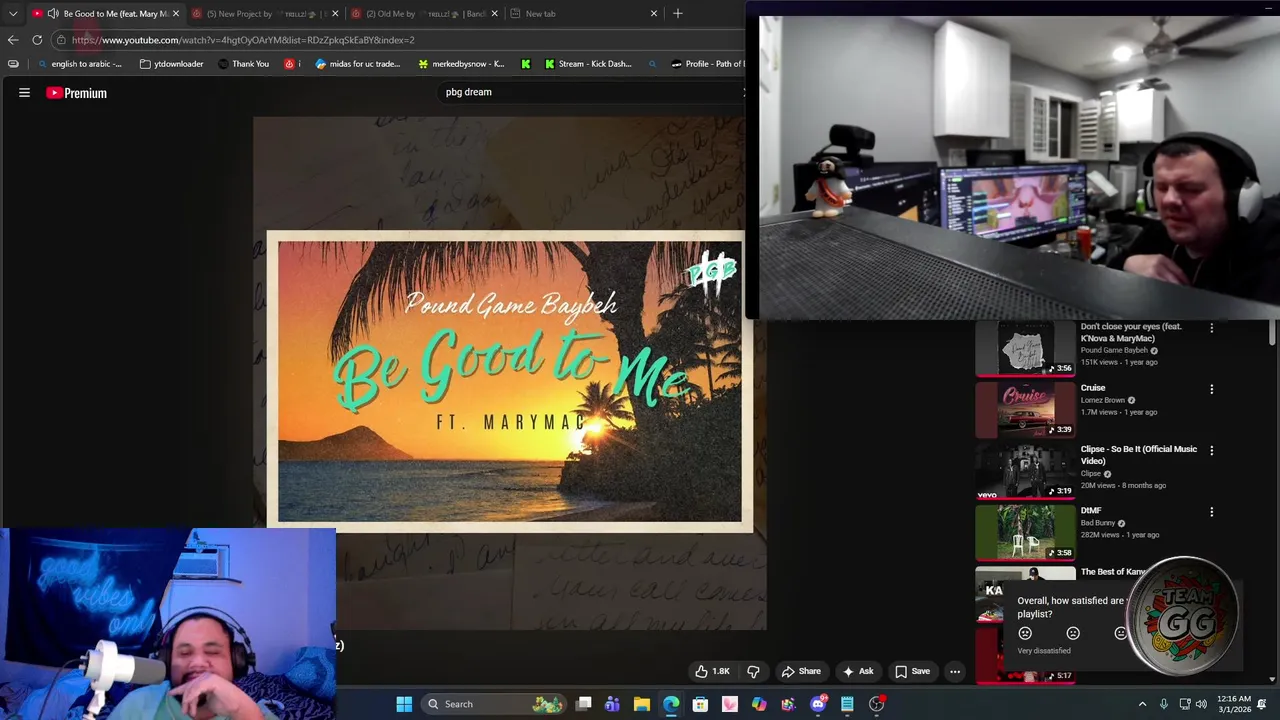Select the very dissatisfied face in survey

(1025, 633)
